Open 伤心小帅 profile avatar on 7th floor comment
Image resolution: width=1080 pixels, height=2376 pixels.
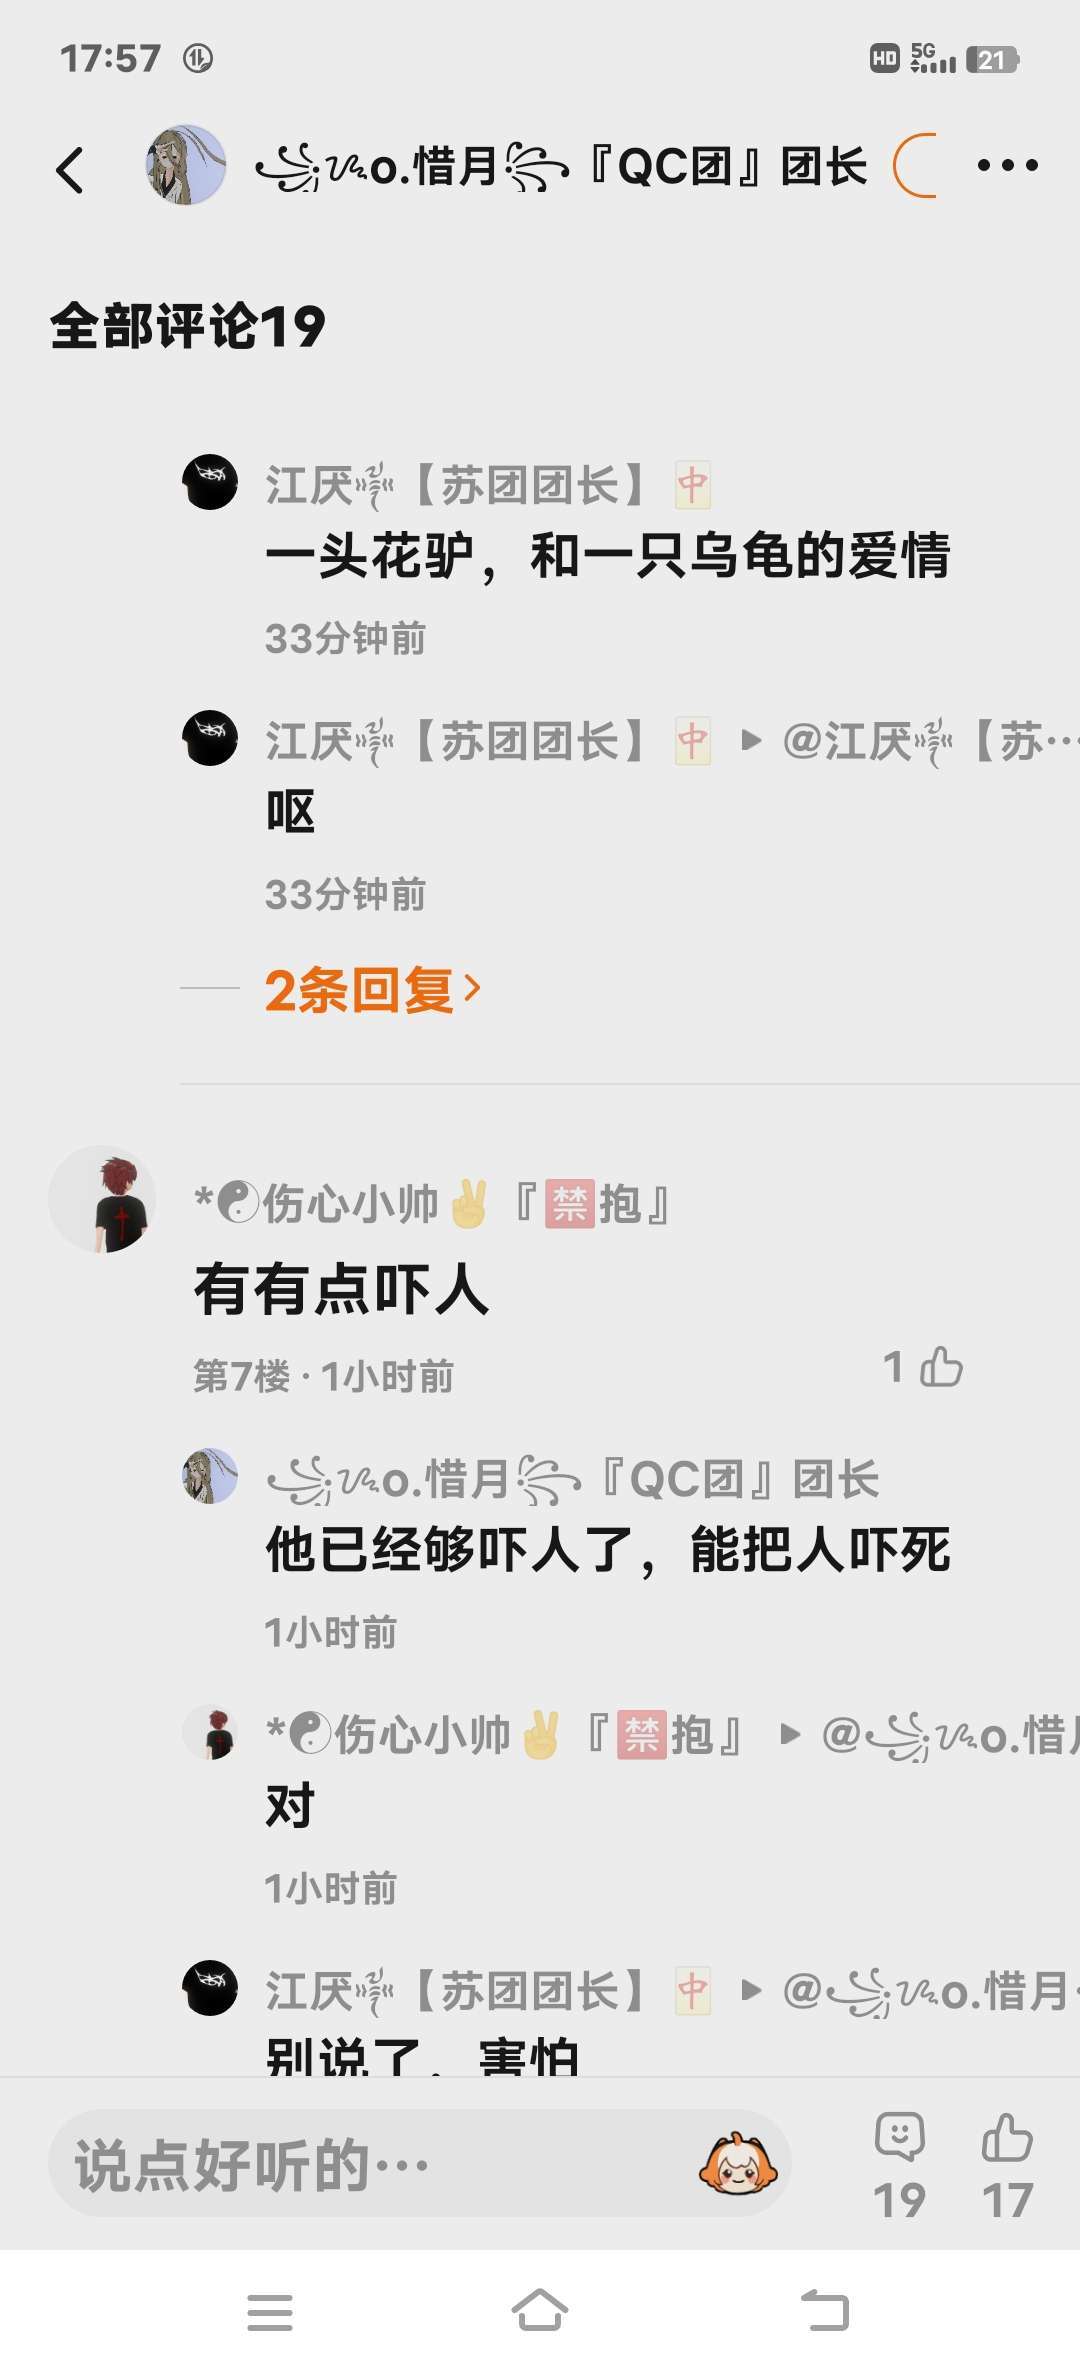[102, 1199]
